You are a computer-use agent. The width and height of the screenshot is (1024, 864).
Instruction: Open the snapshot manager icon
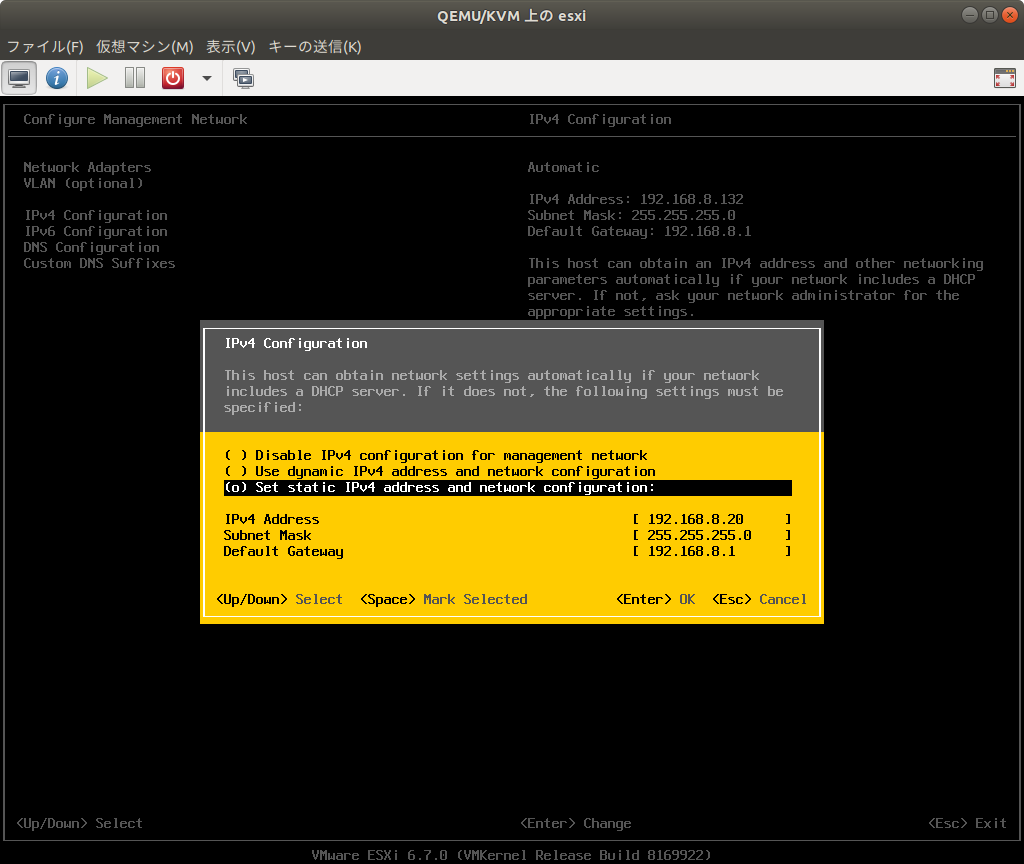(244, 78)
